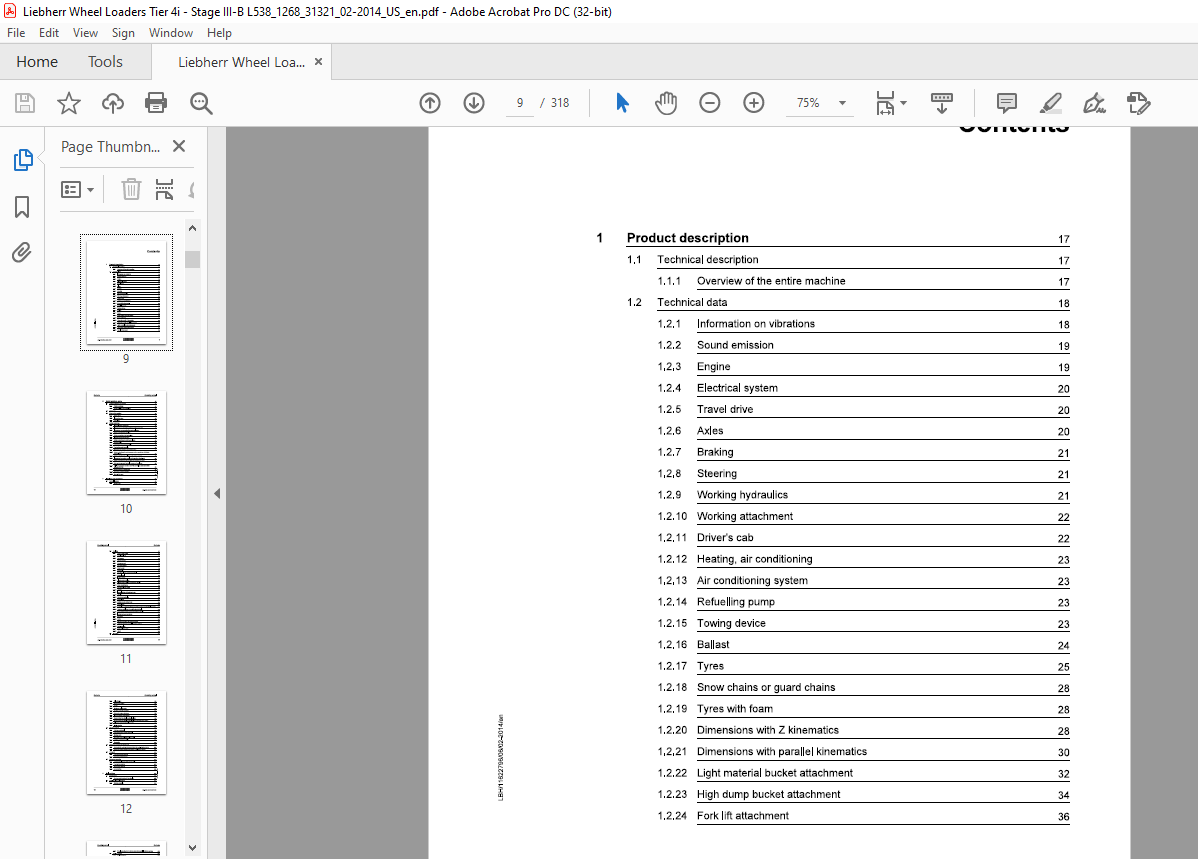The height and width of the screenshot is (859, 1198).
Task: Click the print pages icon in the thumbnails panel
Action: 164,189
